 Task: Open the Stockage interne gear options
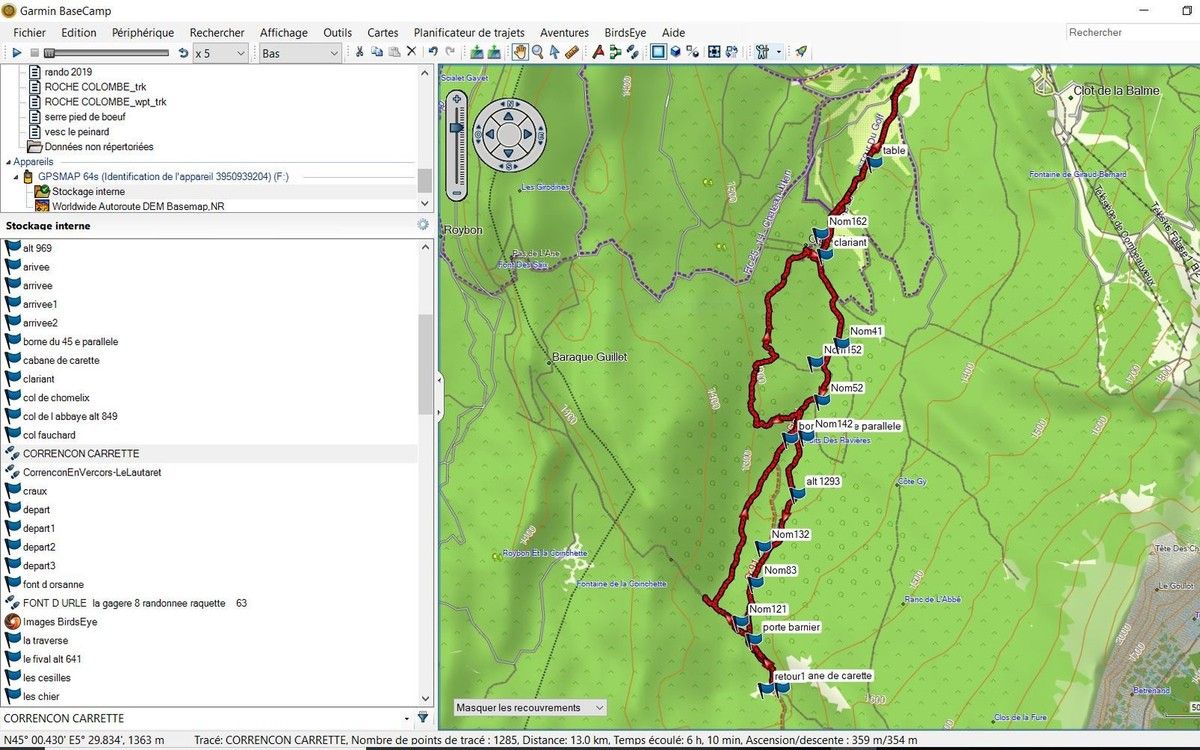423,226
